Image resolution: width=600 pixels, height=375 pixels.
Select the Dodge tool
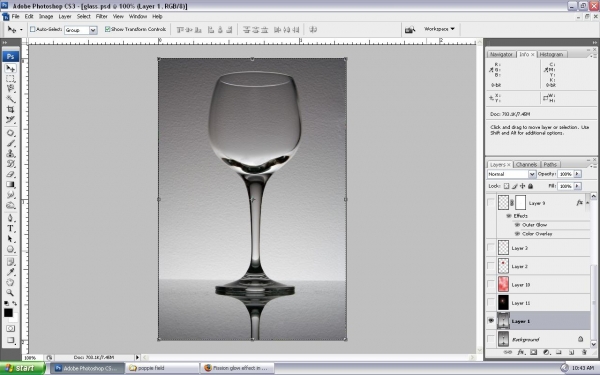click(10, 205)
